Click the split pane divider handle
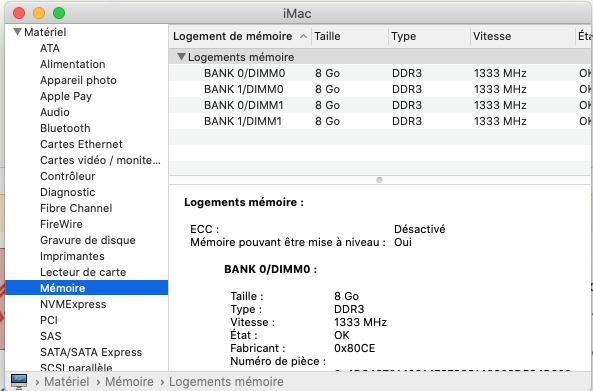Image resolution: width=593 pixels, height=391 pixels. (379, 180)
